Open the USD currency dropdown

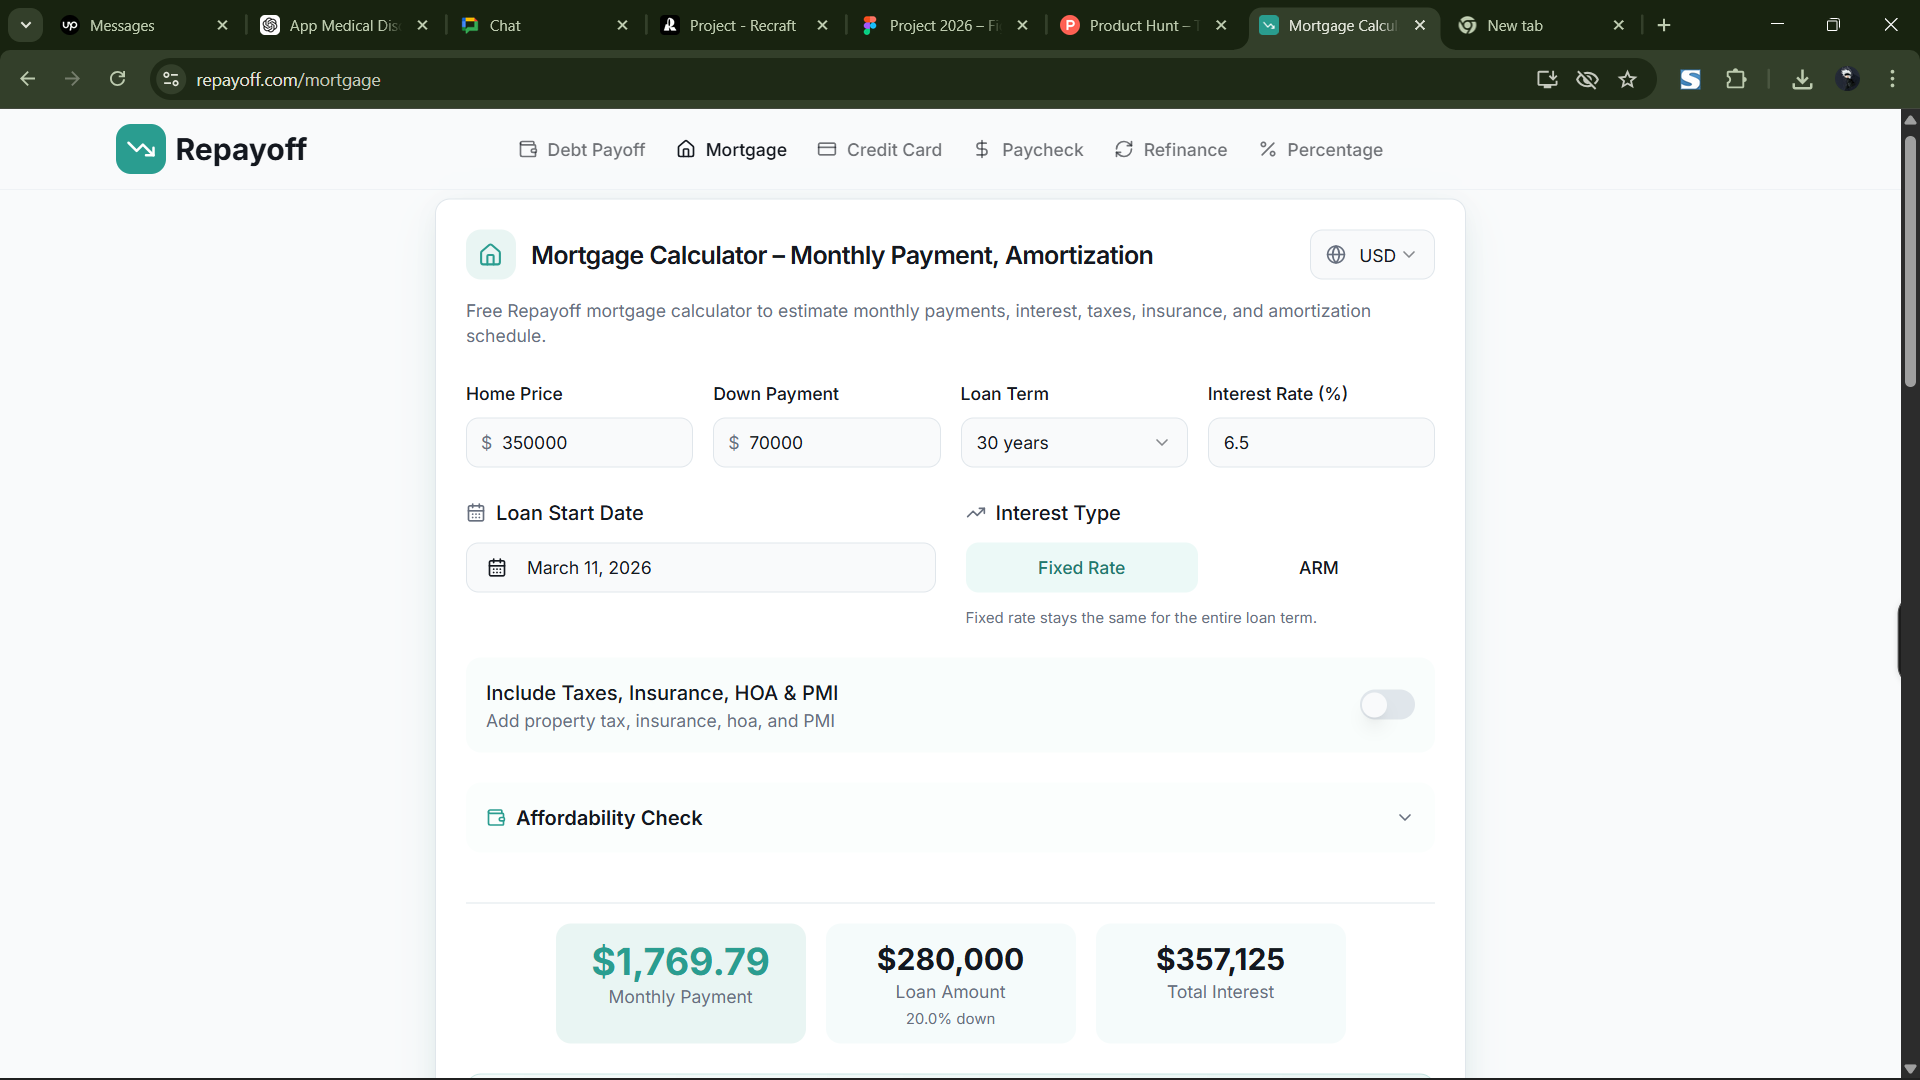(1371, 255)
